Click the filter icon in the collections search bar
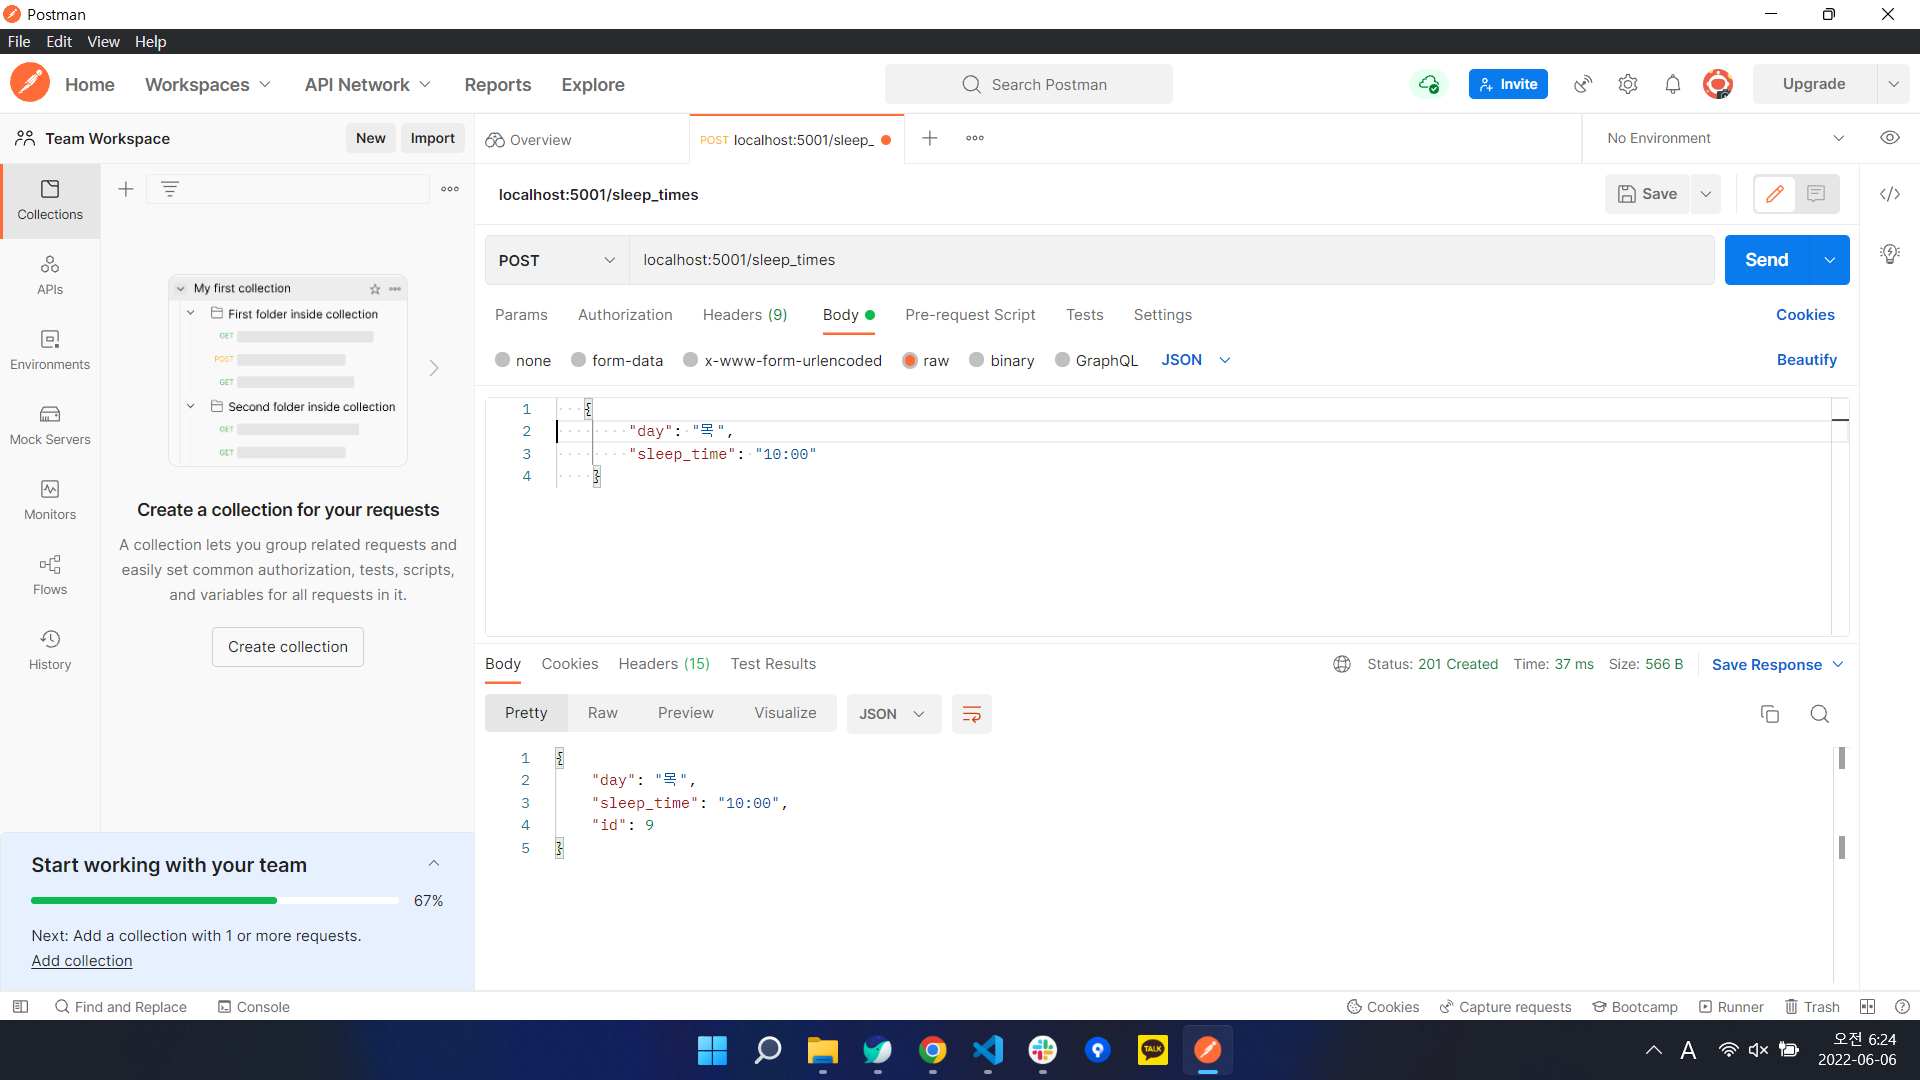Image resolution: width=1920 pixels, height=1080 pixels. tap(170, 189)
